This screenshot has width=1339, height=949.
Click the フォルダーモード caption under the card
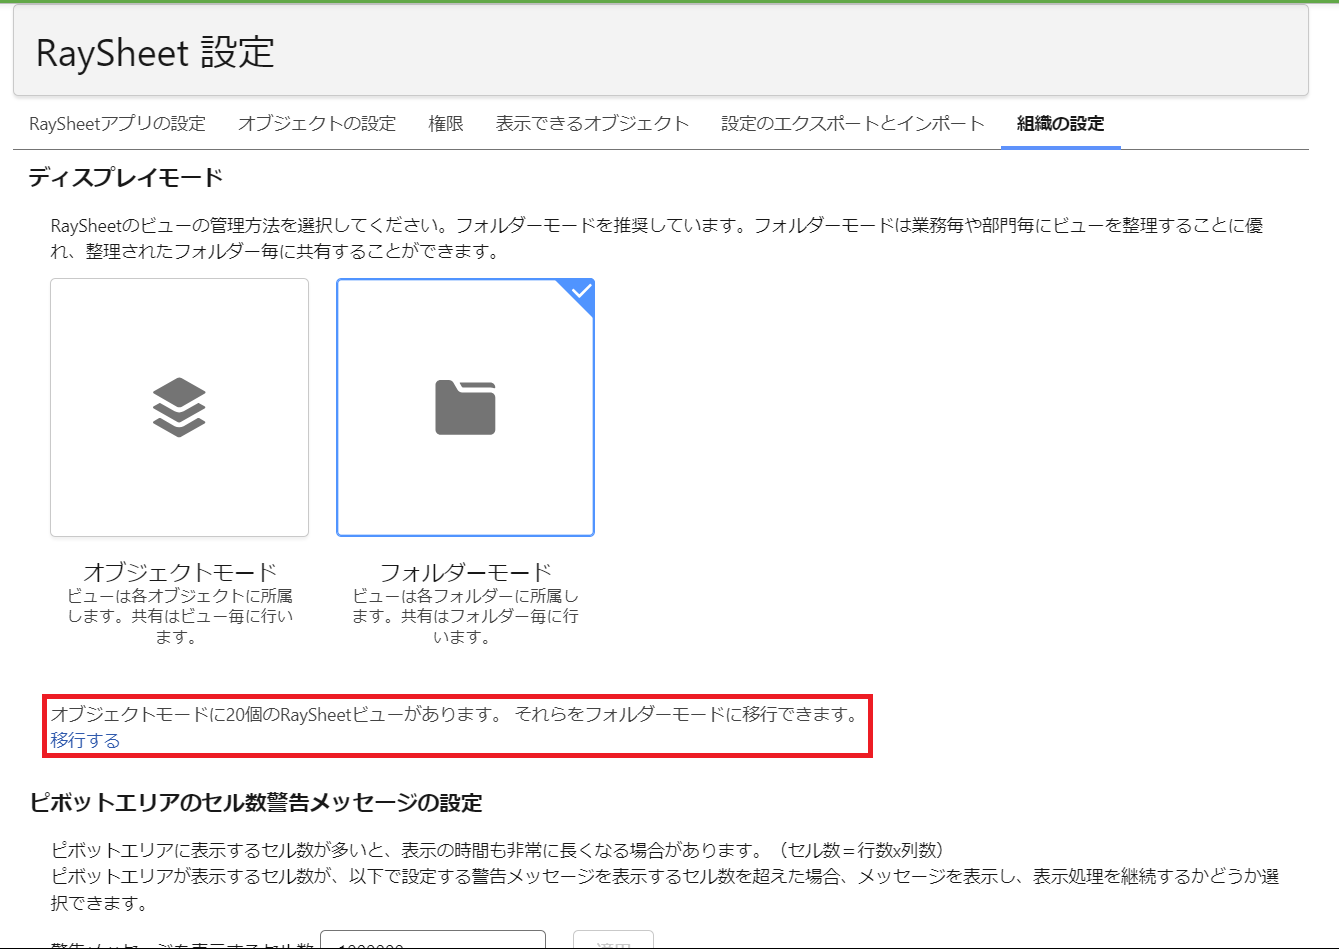[x=466, y=572]
